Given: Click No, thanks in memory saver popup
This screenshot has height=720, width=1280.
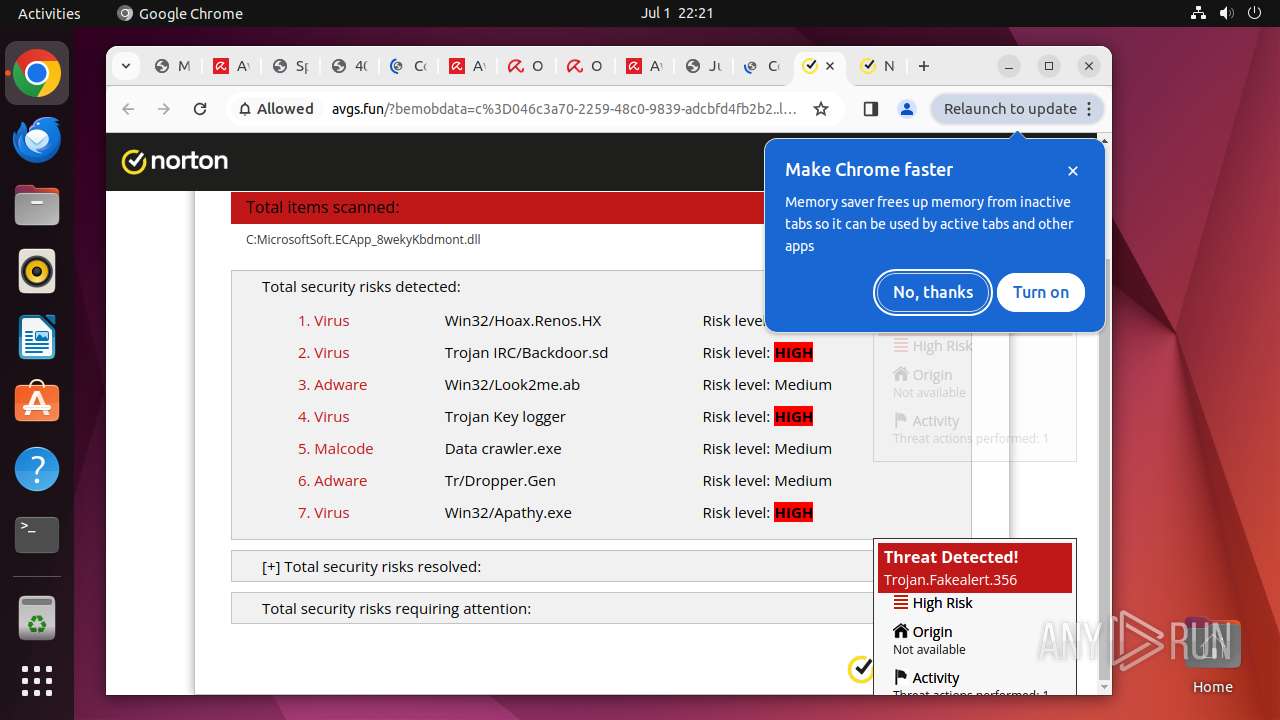Looking at the screenshot, I should [x=933, y=292].
